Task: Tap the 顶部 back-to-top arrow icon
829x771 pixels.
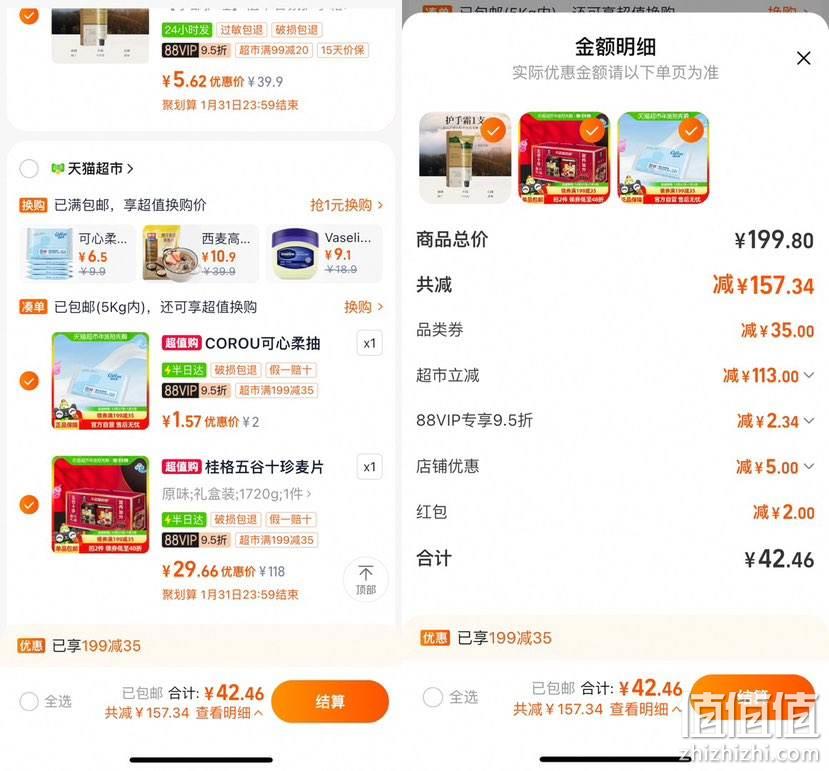Action: (365, 573)
